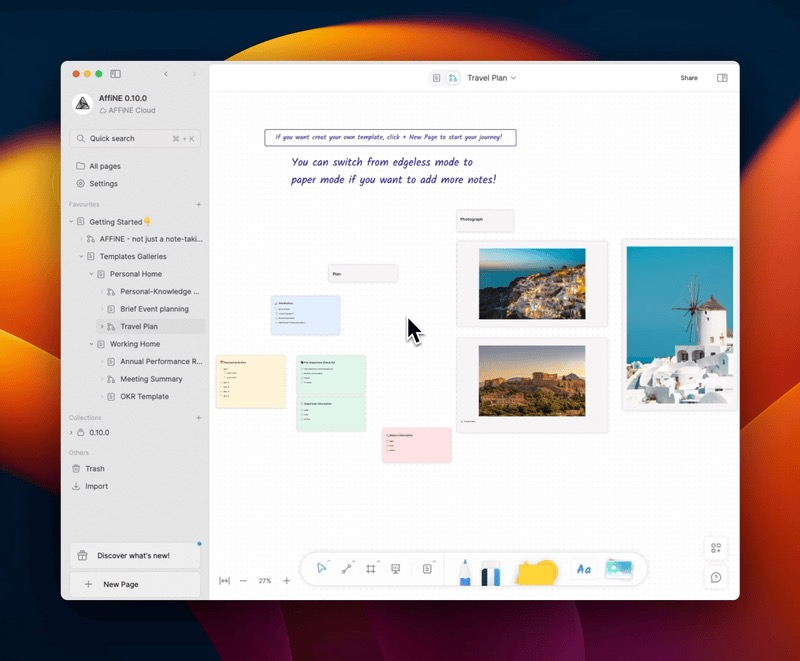Expand the AFFiNE - not just a note-taking item

coord(81,239)
